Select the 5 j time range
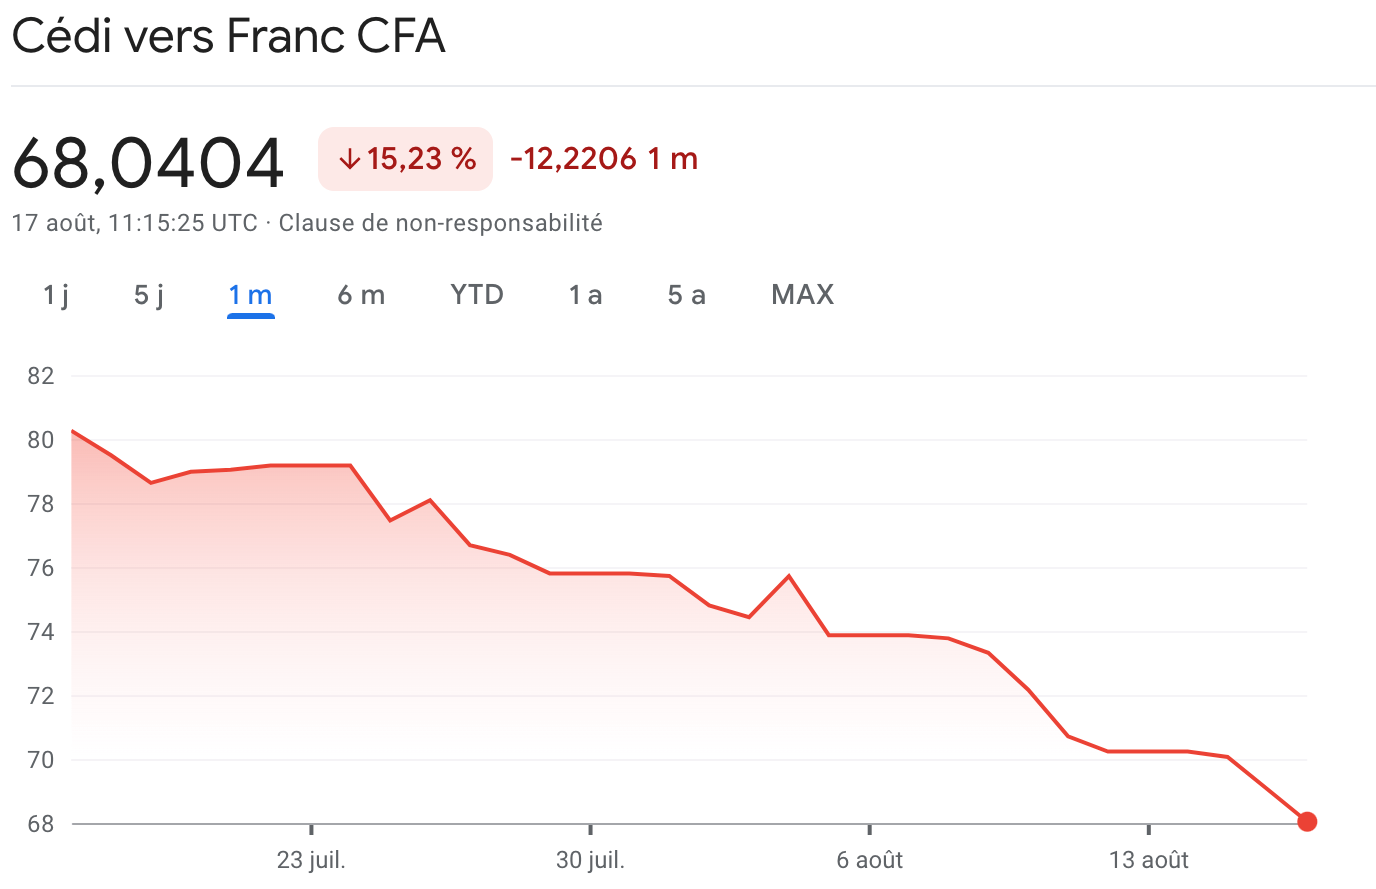This screenshot has height=889, width=1376. (148, 294)
